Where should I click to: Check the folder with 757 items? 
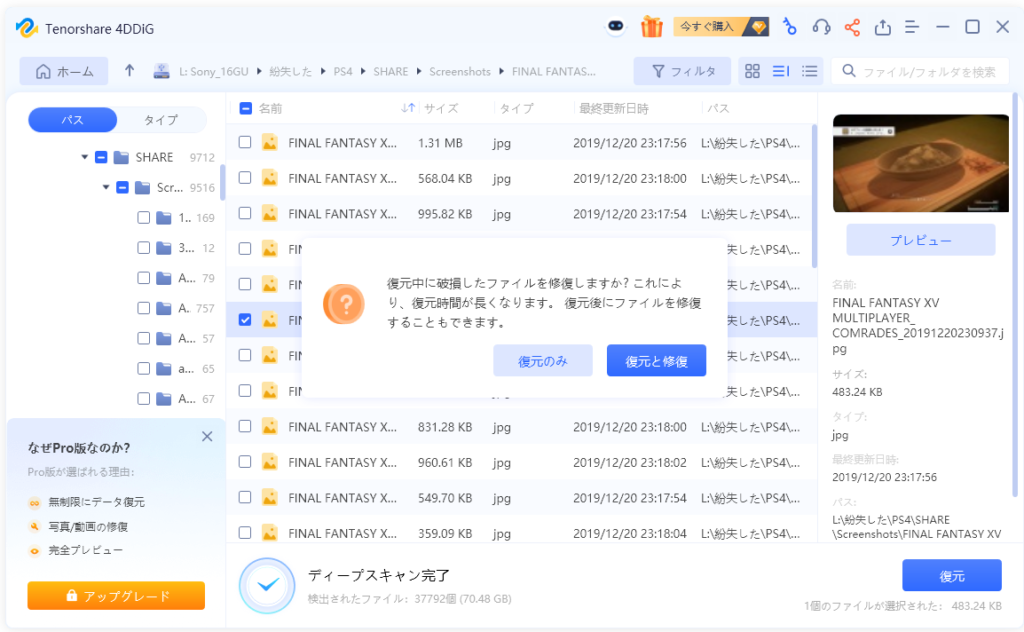click(x=144, y=308)
